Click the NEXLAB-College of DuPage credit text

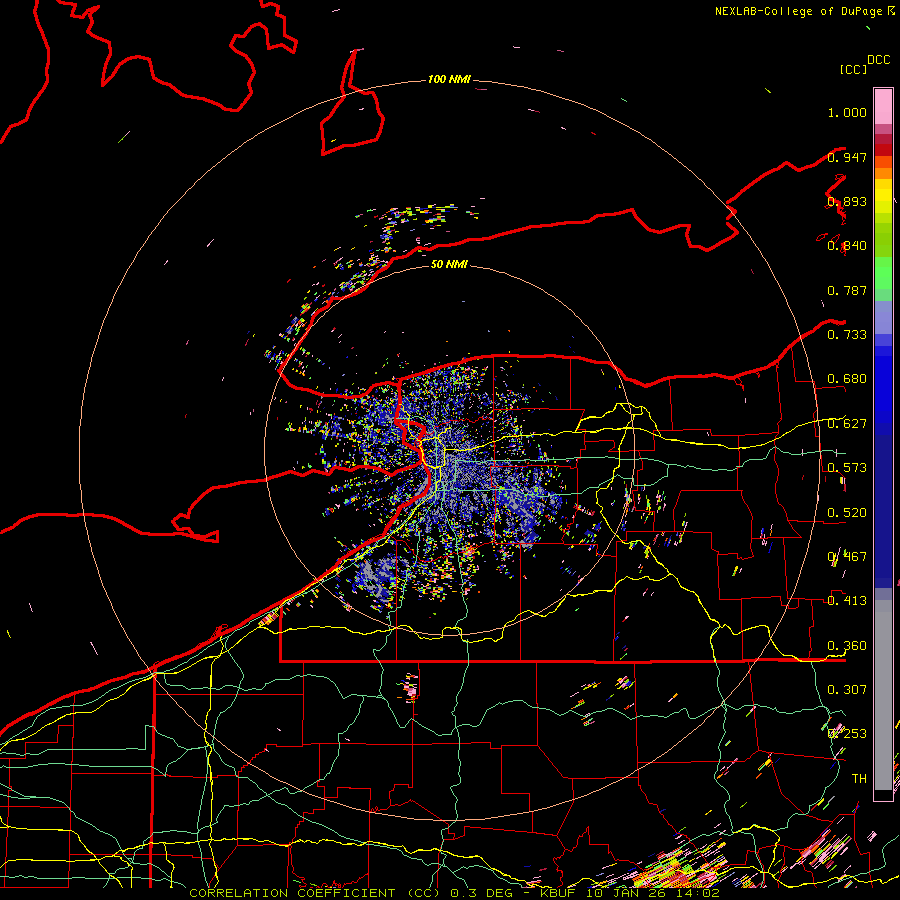click(x=798, y=11)
